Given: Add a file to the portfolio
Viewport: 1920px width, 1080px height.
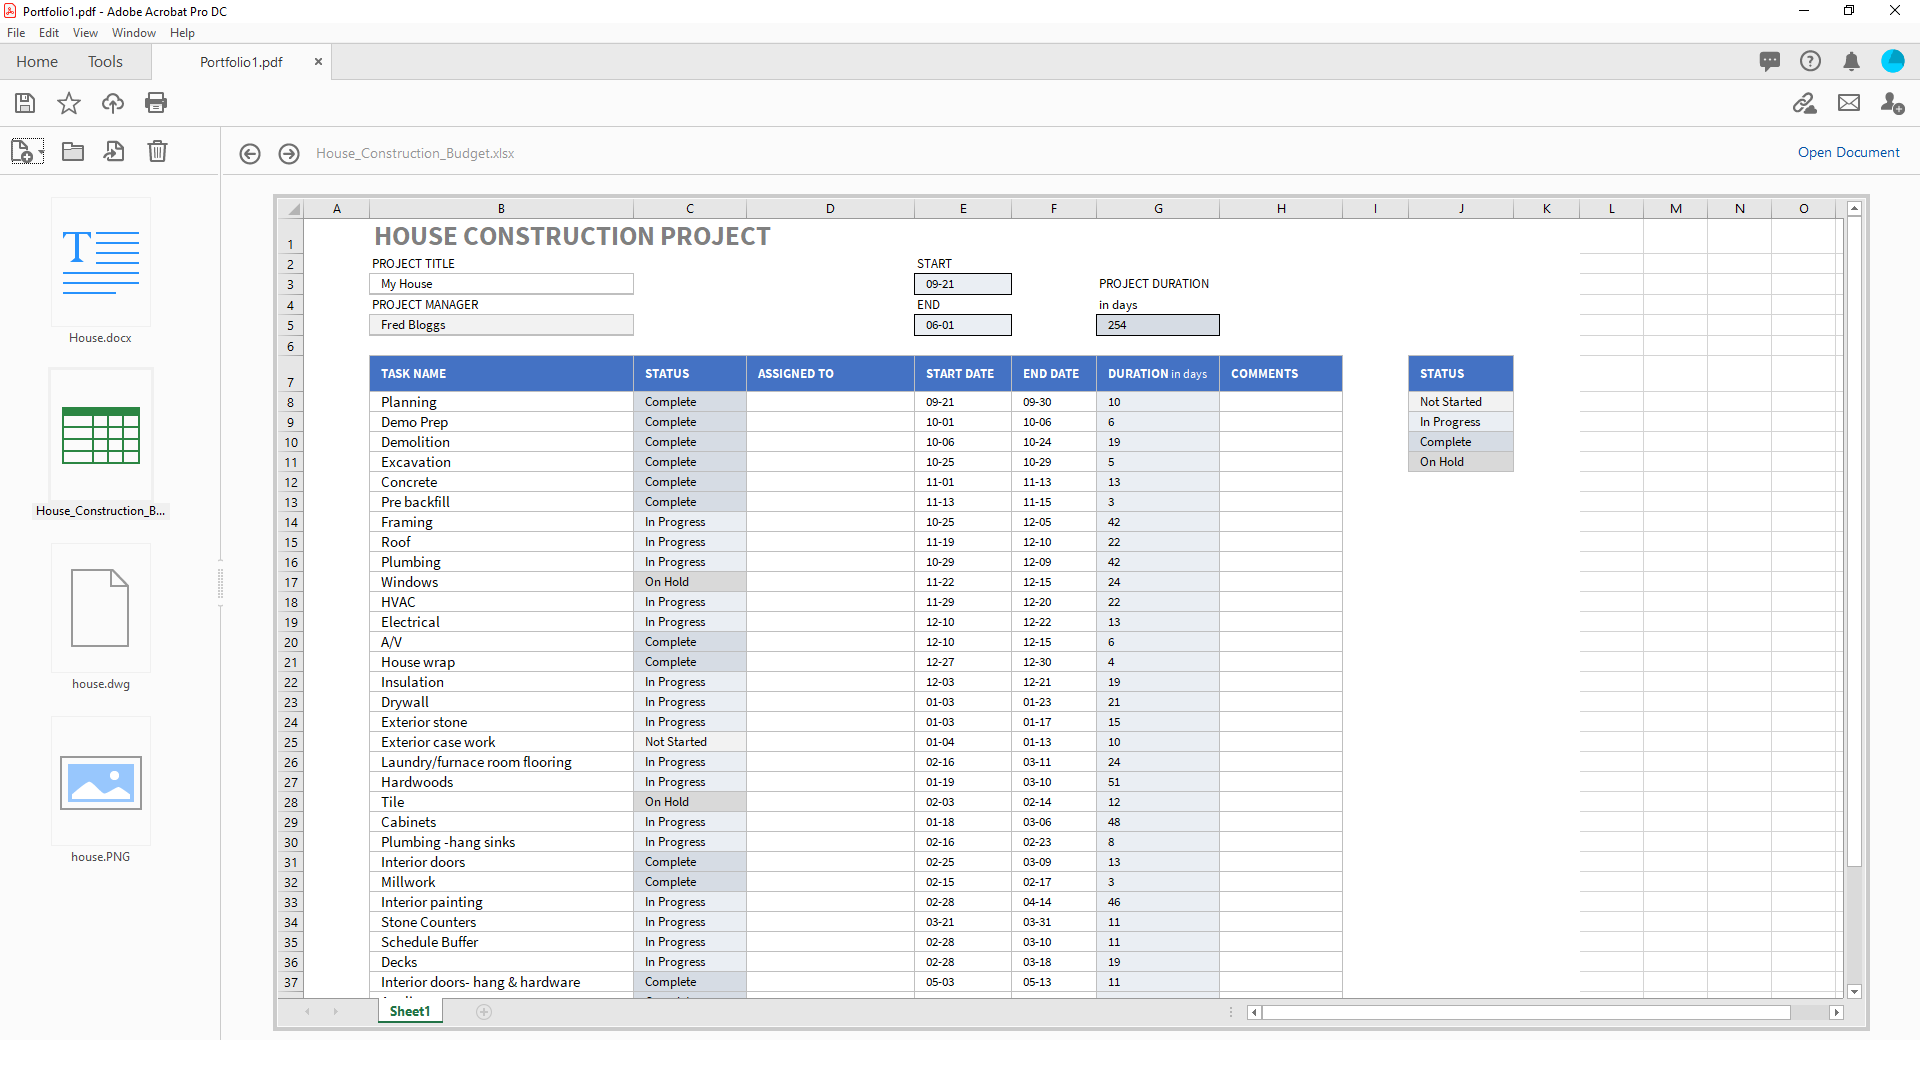Looking at the screenshot, I should point(22,149).
